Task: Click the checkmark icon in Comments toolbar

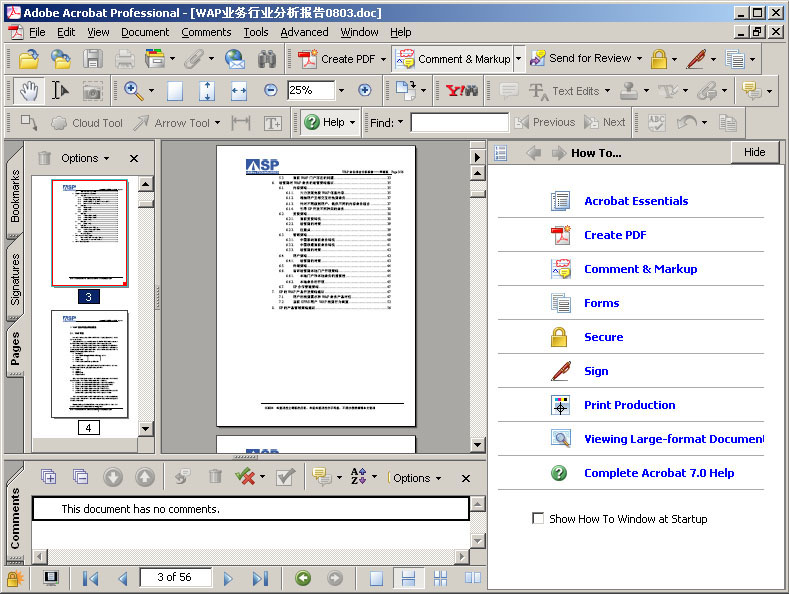Action: [x=285, y=477]
